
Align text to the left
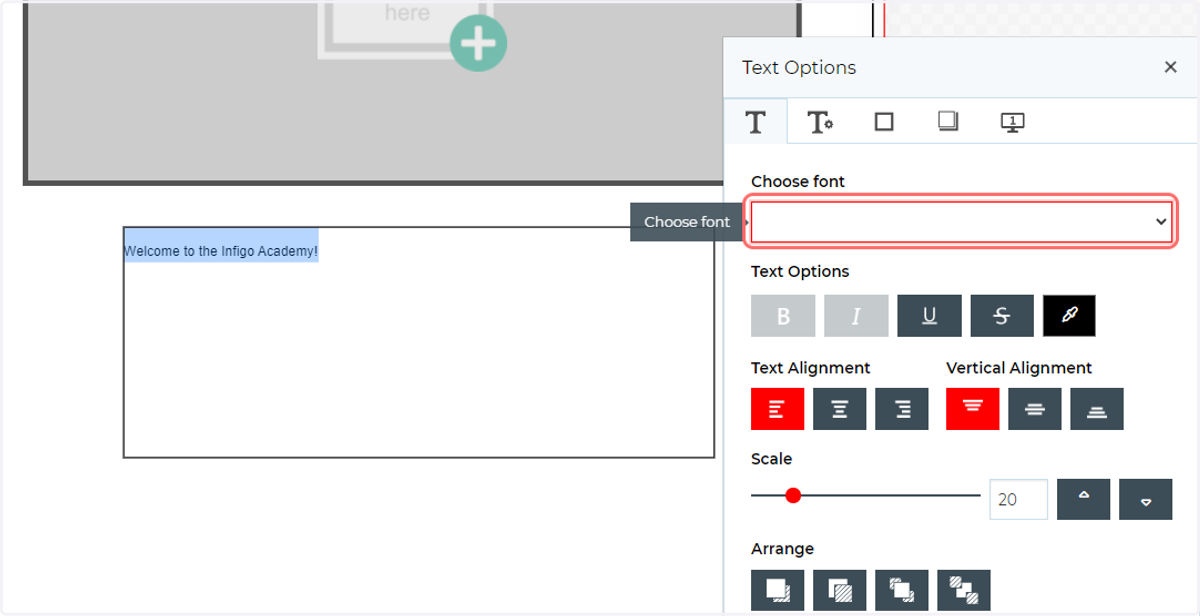(x=777, y=409)
